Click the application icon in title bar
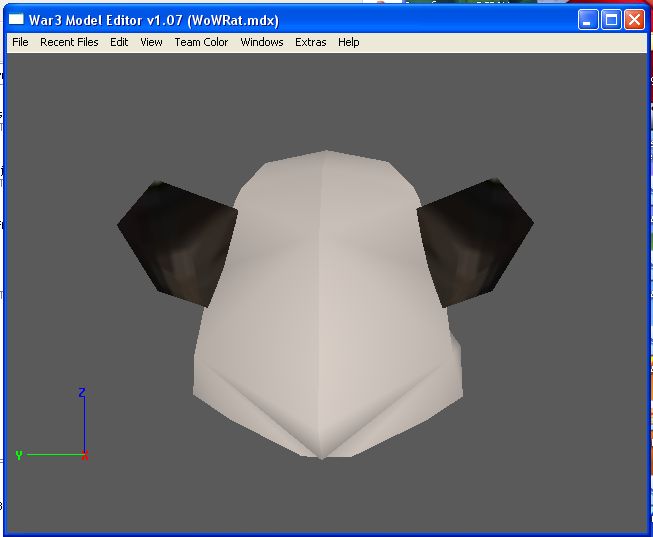 [16, 20]
